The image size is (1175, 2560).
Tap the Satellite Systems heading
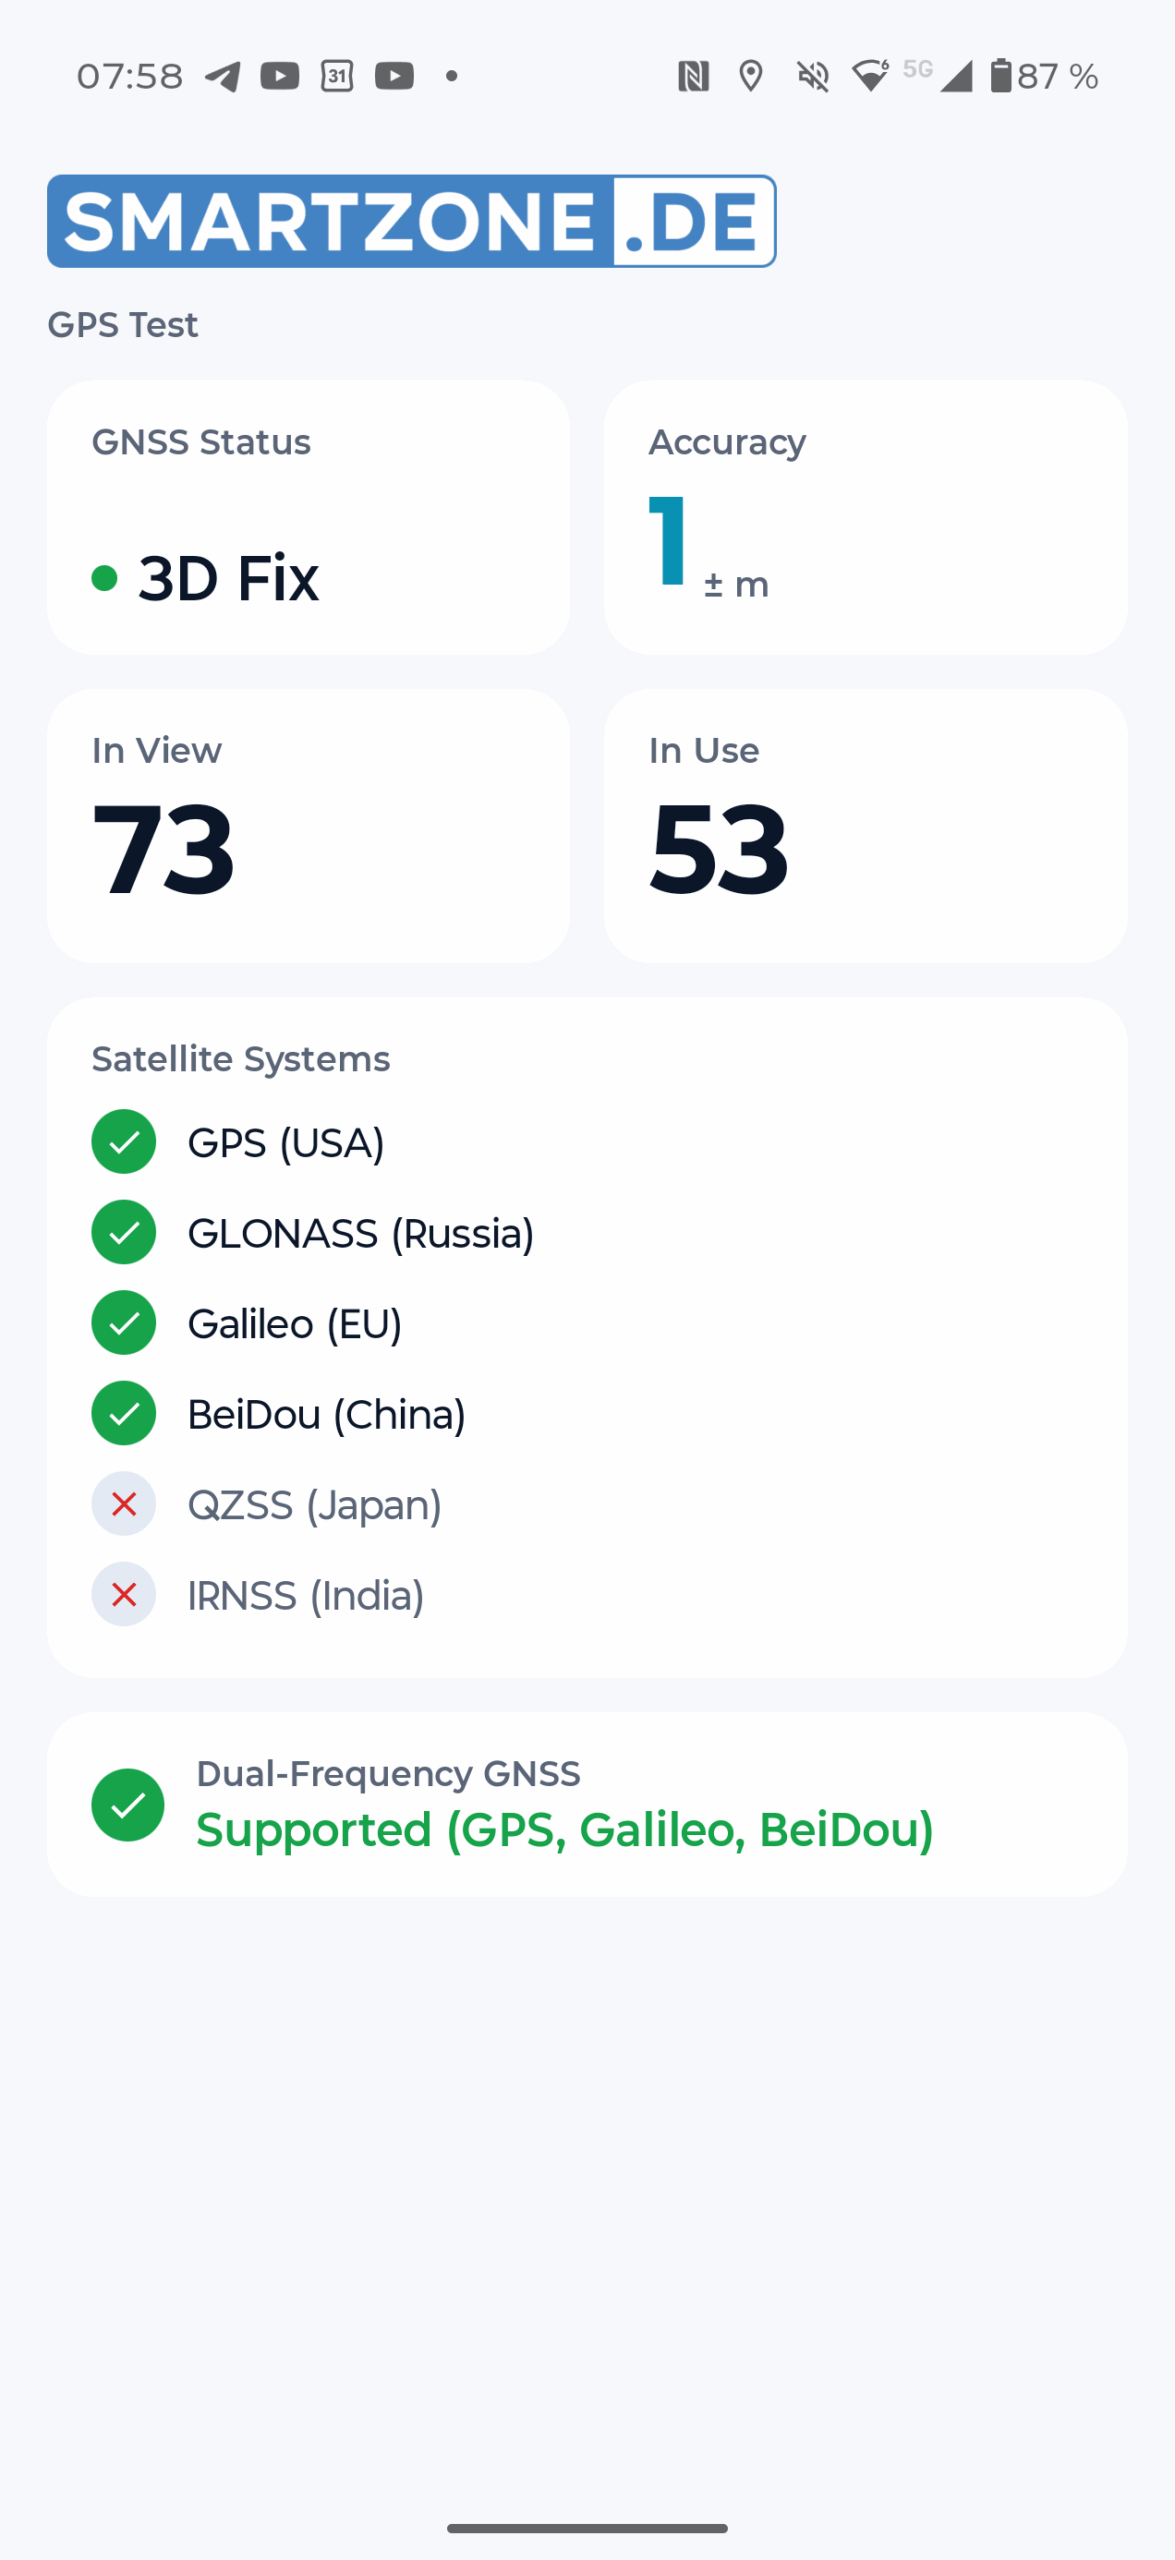pos(241,1059)
